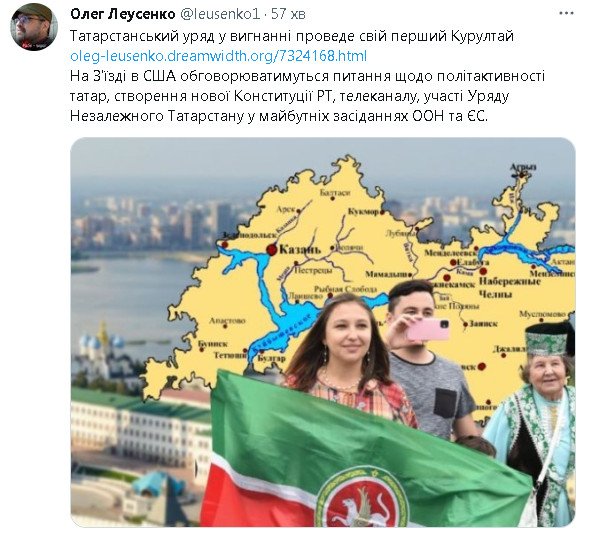Follow the oleg-leusenko.dreamwidth.org link
591x535 pixels.
[x=219, y=56]
